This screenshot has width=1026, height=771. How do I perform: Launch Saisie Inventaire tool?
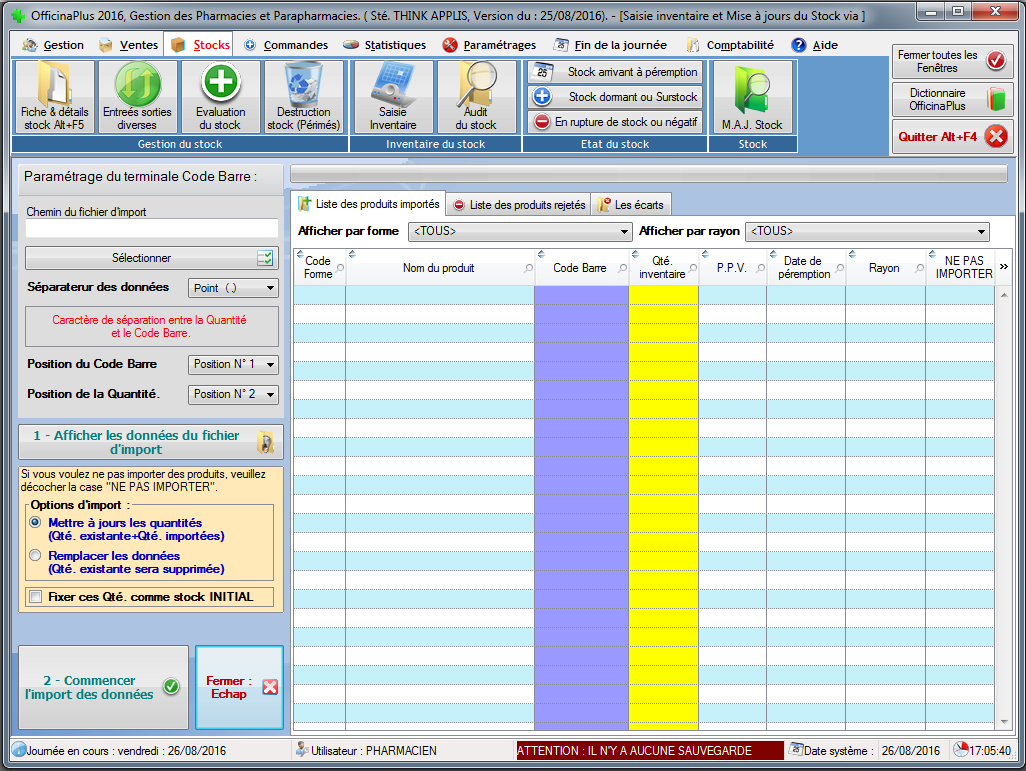coord(393,97)
